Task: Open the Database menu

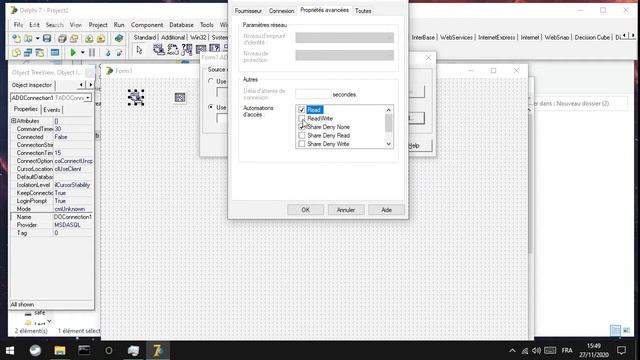Action: [x=181, y=25]
